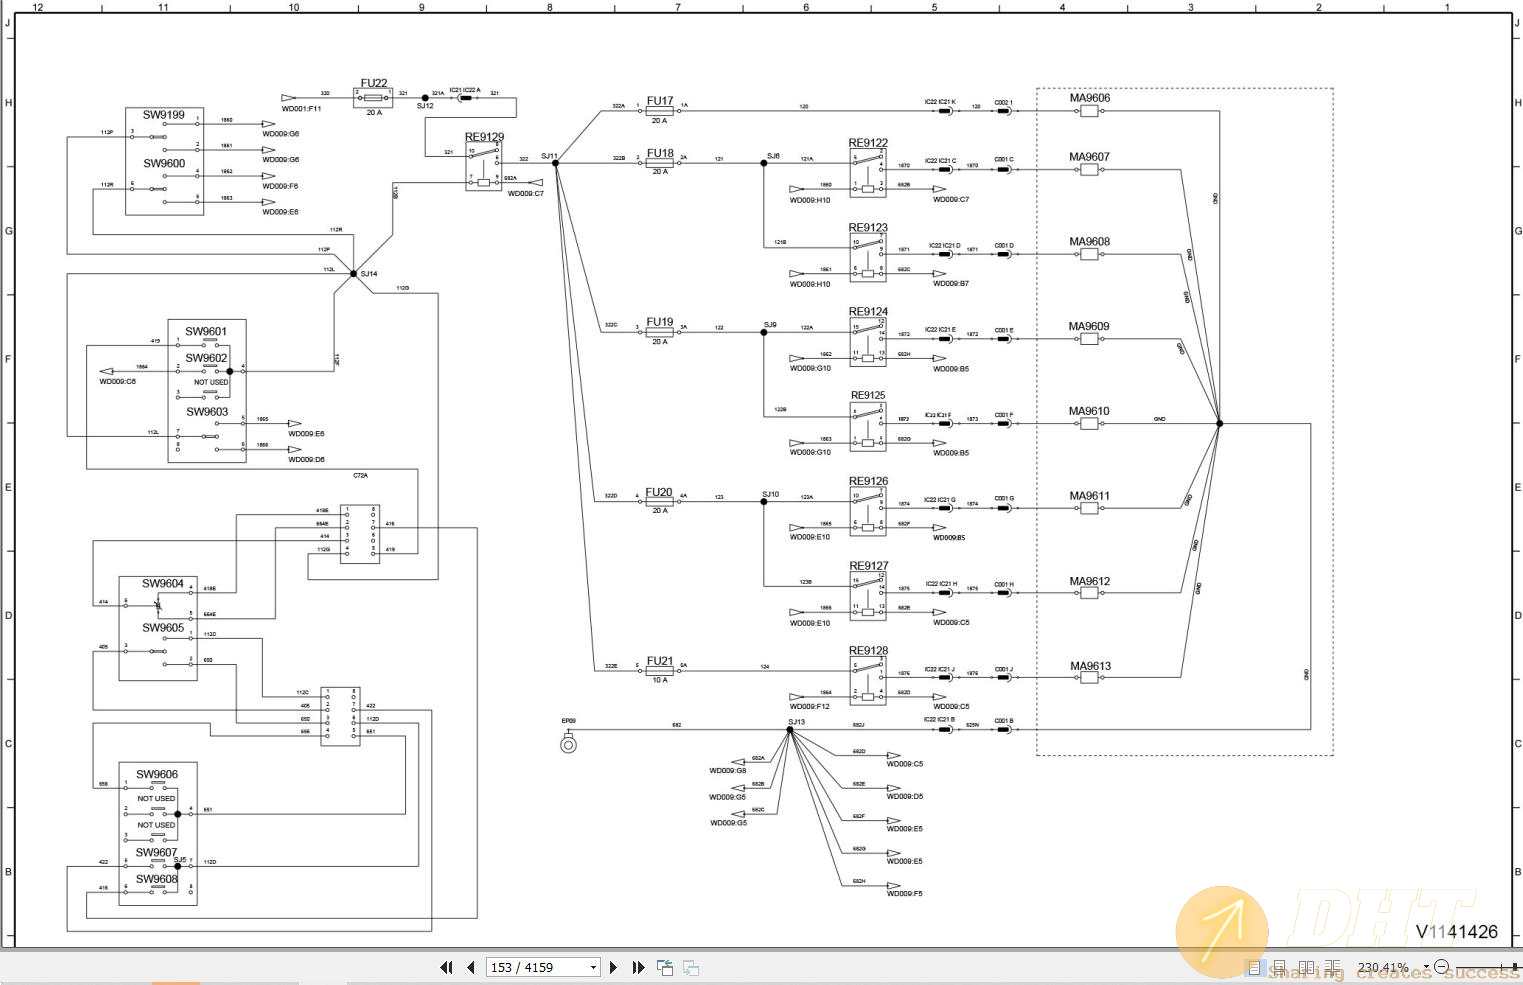Screen dimensions: 1523x985
Task: Click the MA9608 component label
Action: pyautogui.click(x=1089, y=242)
